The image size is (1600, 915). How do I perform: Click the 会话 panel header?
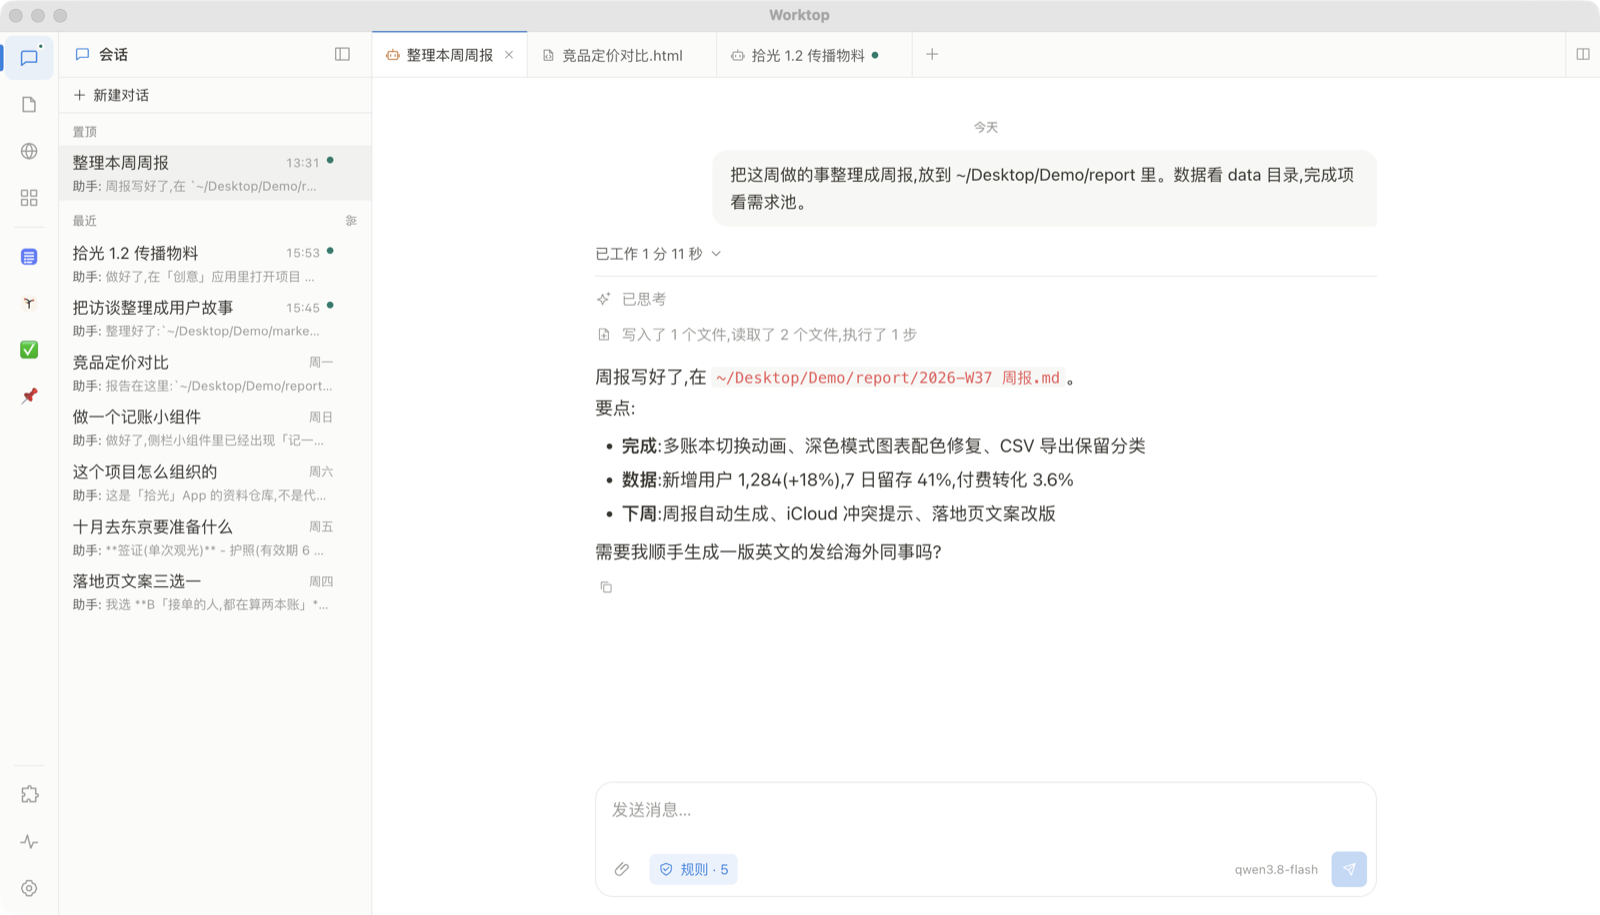102,54
